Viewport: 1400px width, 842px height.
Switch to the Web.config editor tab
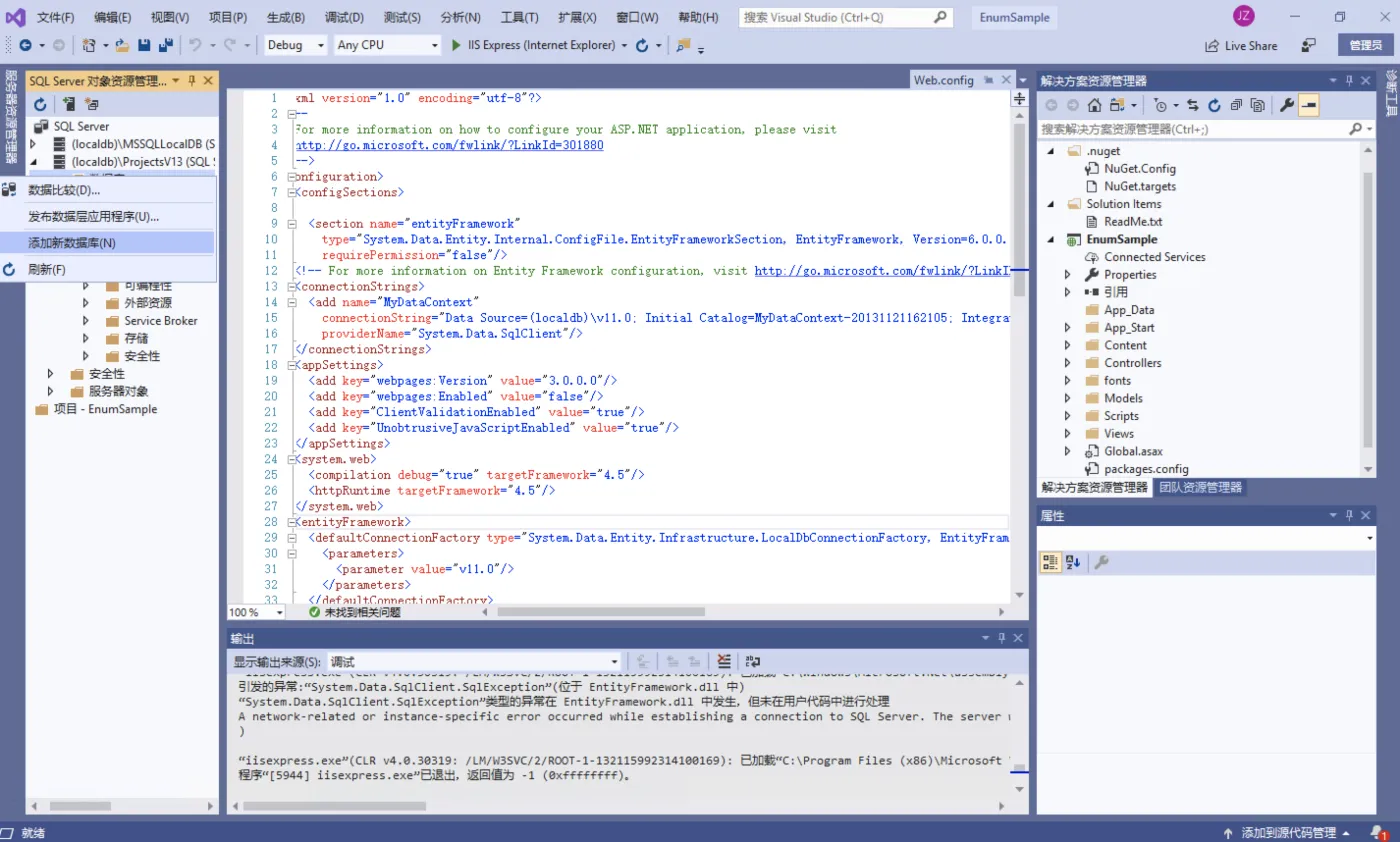click(x=944, y=80)
